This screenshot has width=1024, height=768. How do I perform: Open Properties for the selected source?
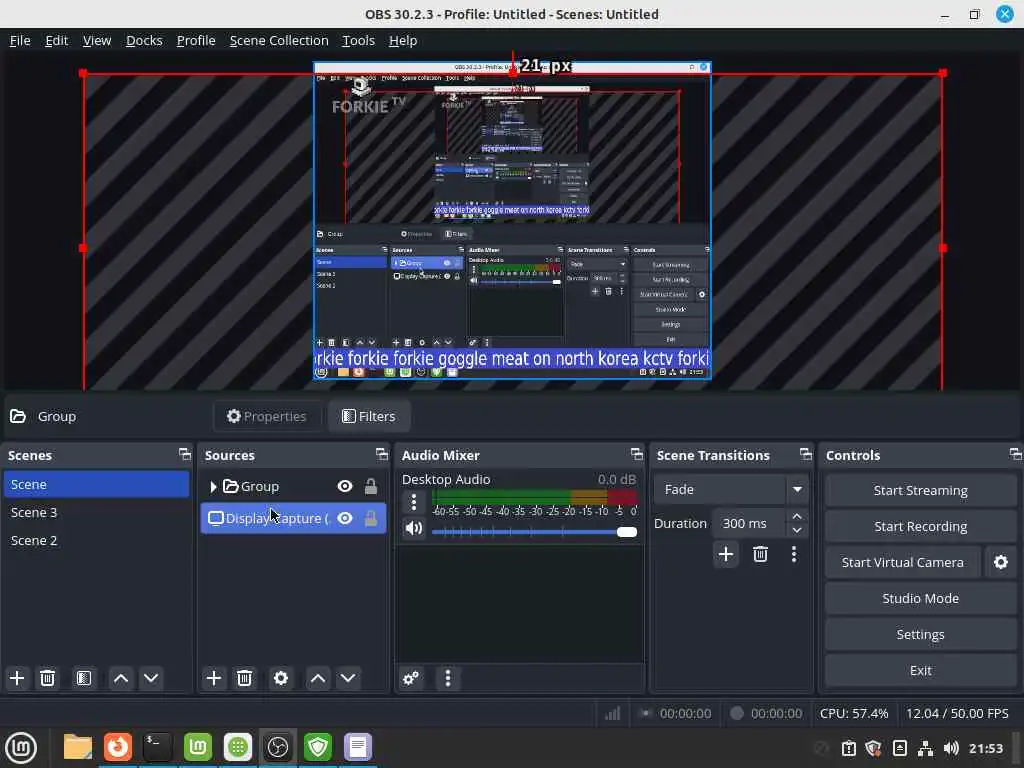pos(266,416)
